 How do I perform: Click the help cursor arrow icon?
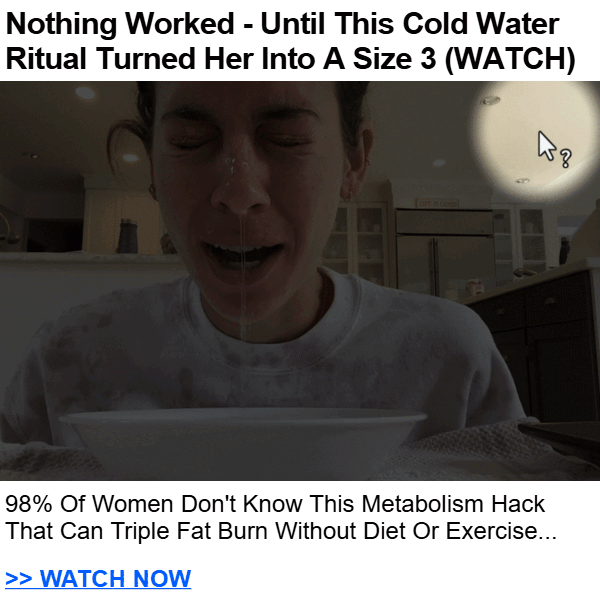[x=547, y=146]
